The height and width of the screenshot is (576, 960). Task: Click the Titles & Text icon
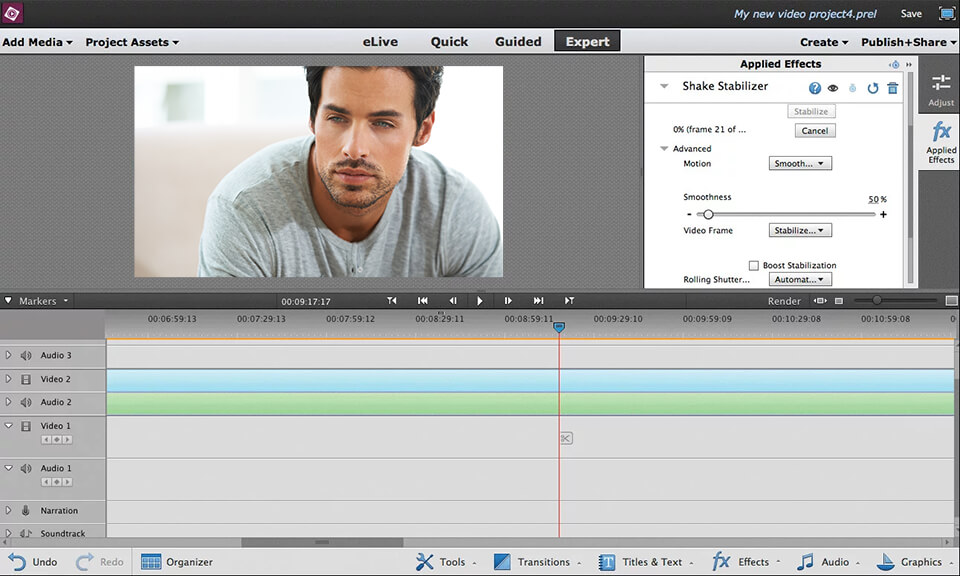[x=608, y=561]
